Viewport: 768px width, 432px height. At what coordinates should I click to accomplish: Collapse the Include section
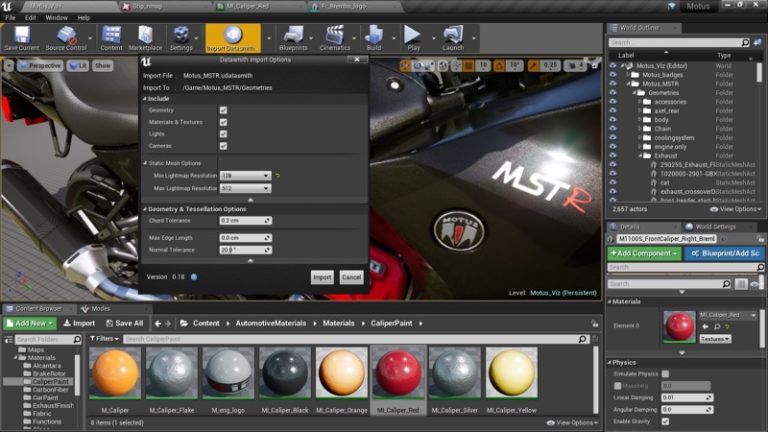click(x=145, y=98)
